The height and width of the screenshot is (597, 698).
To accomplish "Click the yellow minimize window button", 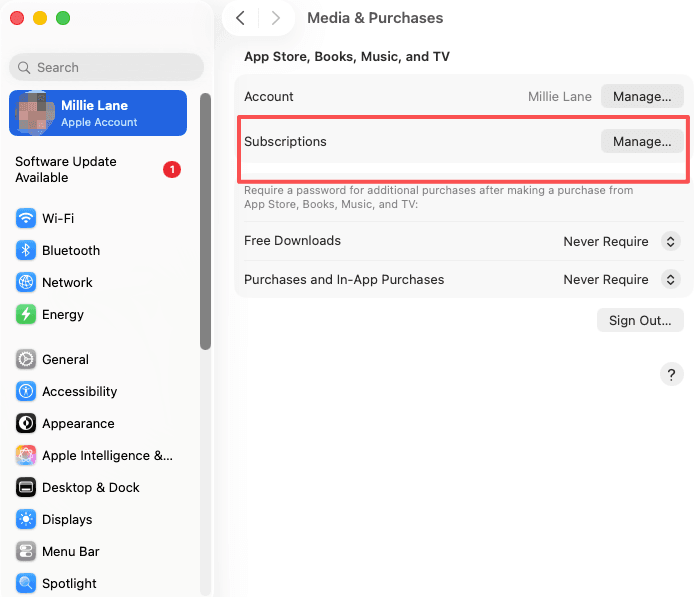I will click(x=40, y=18).
